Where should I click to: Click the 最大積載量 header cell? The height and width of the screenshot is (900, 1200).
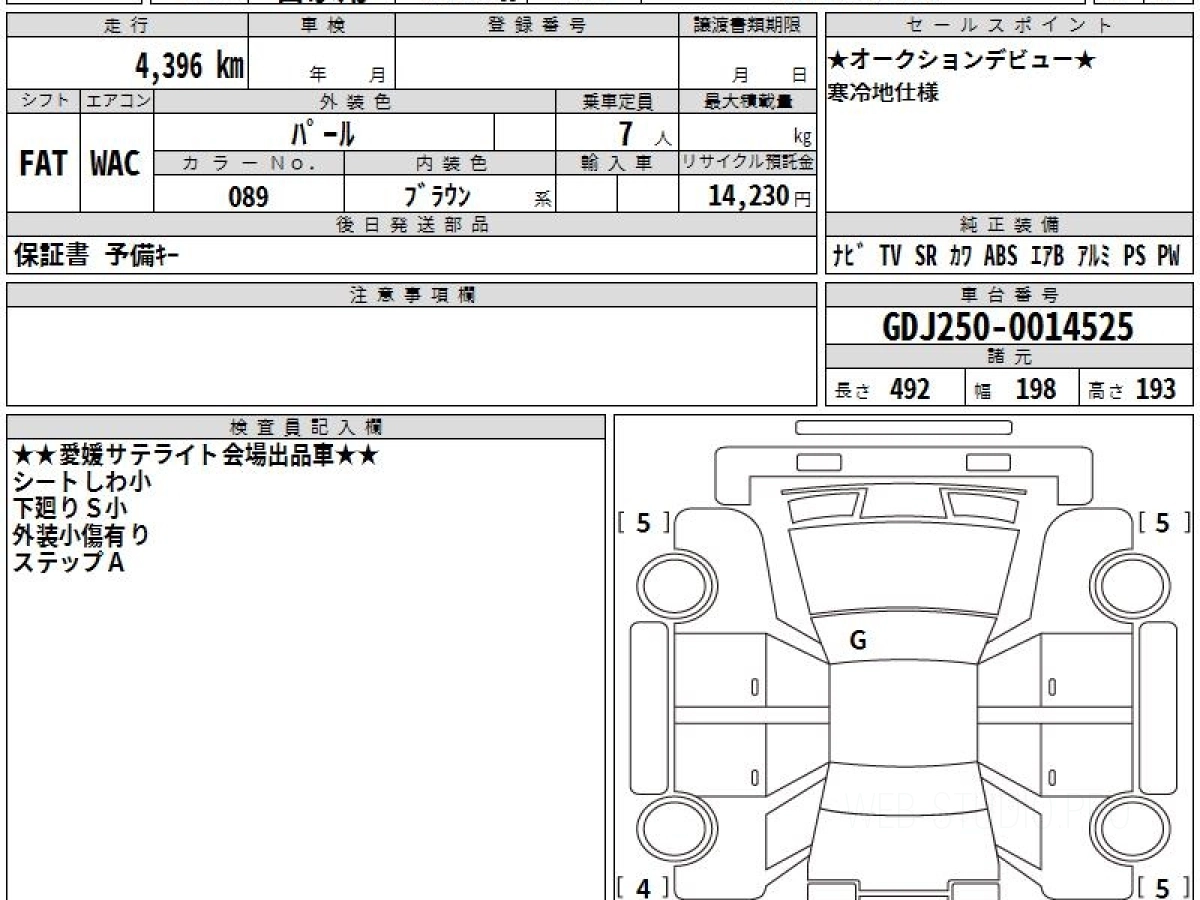[x=747, y=101]
